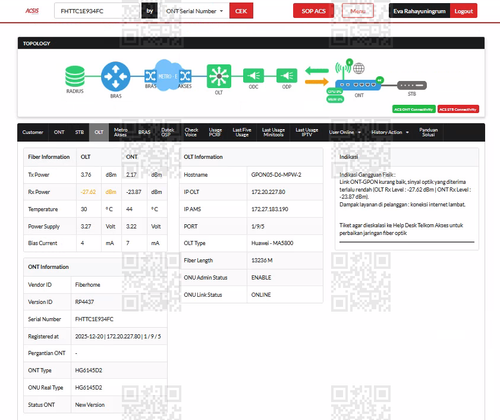Switch to the STB tab
Viewport: 500px width, 420px height.
coord(79,132)
